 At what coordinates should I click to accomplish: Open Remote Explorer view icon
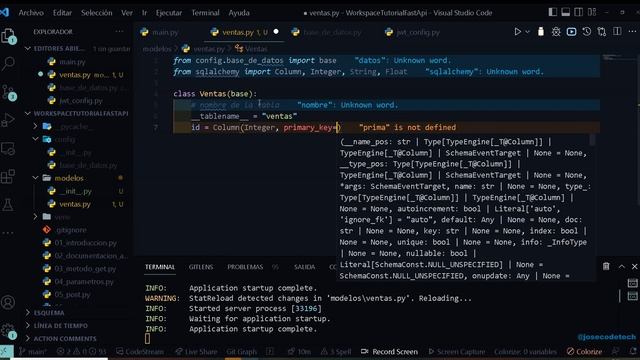coord(8,149)
